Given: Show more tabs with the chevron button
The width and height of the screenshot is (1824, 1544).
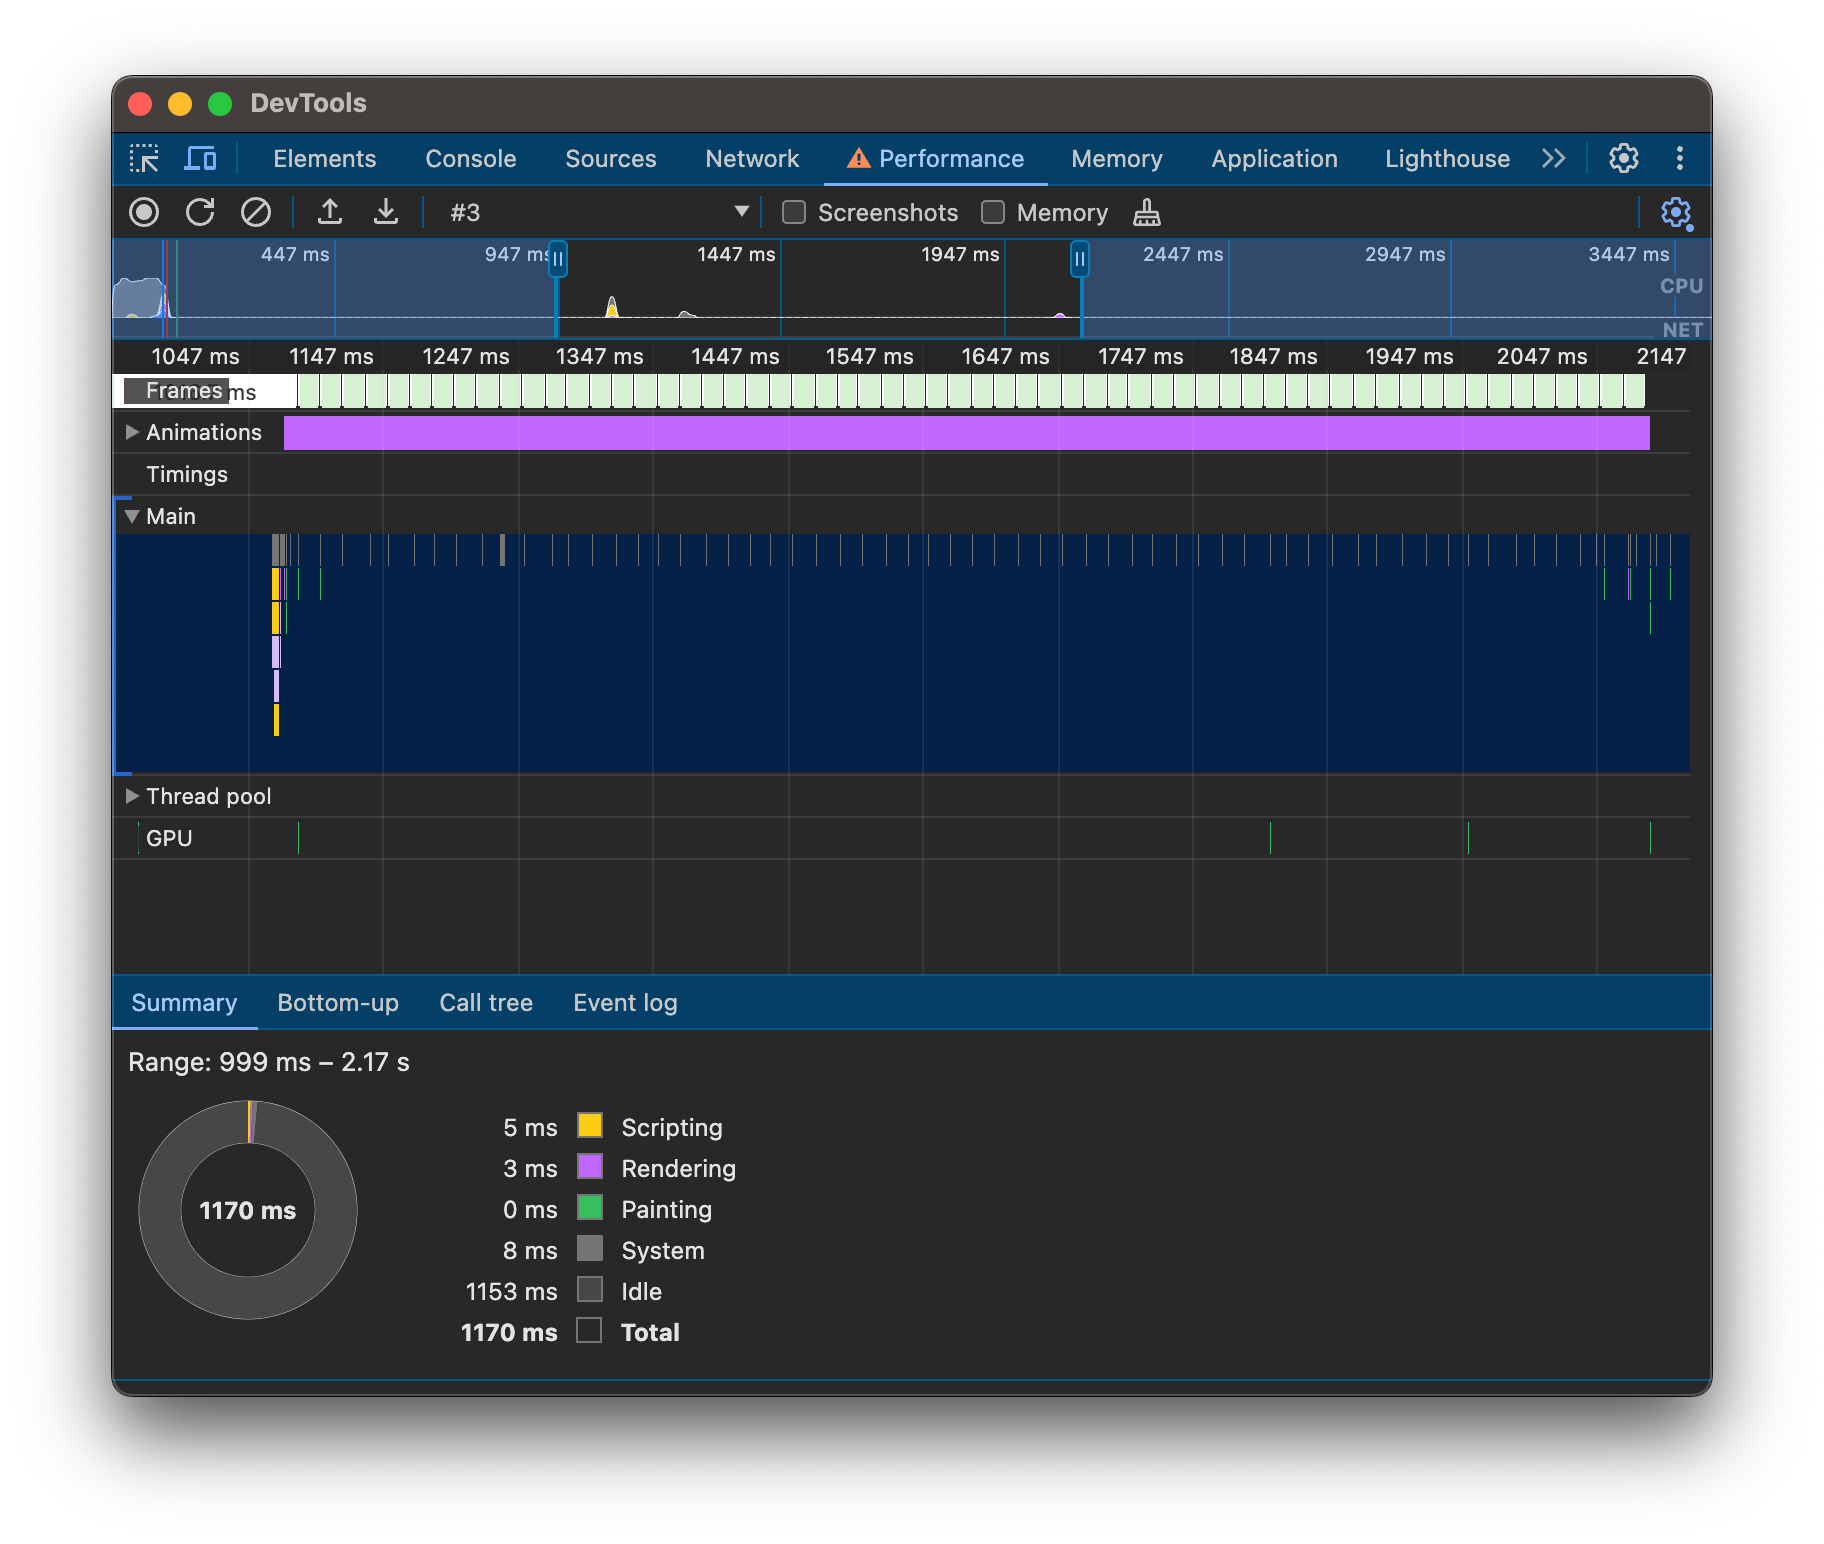Looking at the screenshot, I should point(1553,159).
